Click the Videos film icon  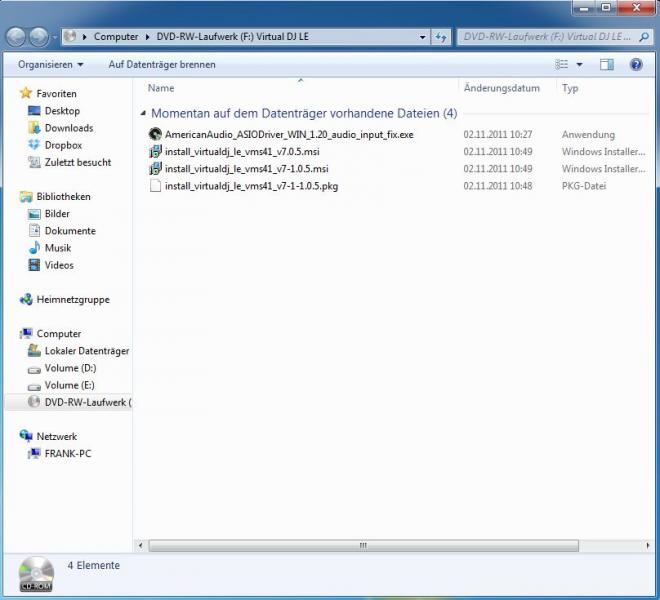tap(34, 265)
